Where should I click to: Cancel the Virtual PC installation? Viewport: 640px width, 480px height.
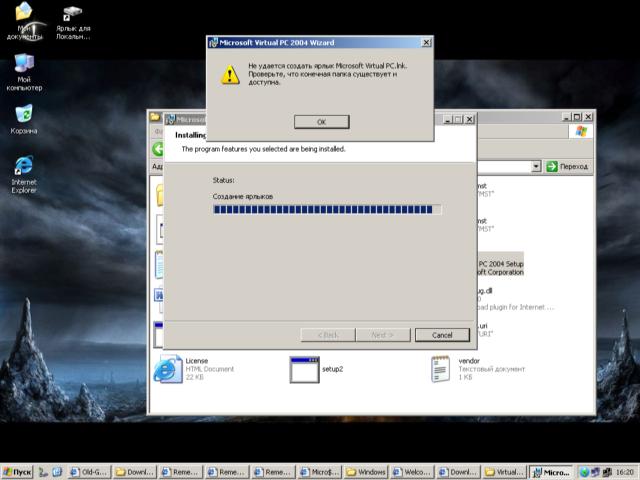click(x=442, y=335)
